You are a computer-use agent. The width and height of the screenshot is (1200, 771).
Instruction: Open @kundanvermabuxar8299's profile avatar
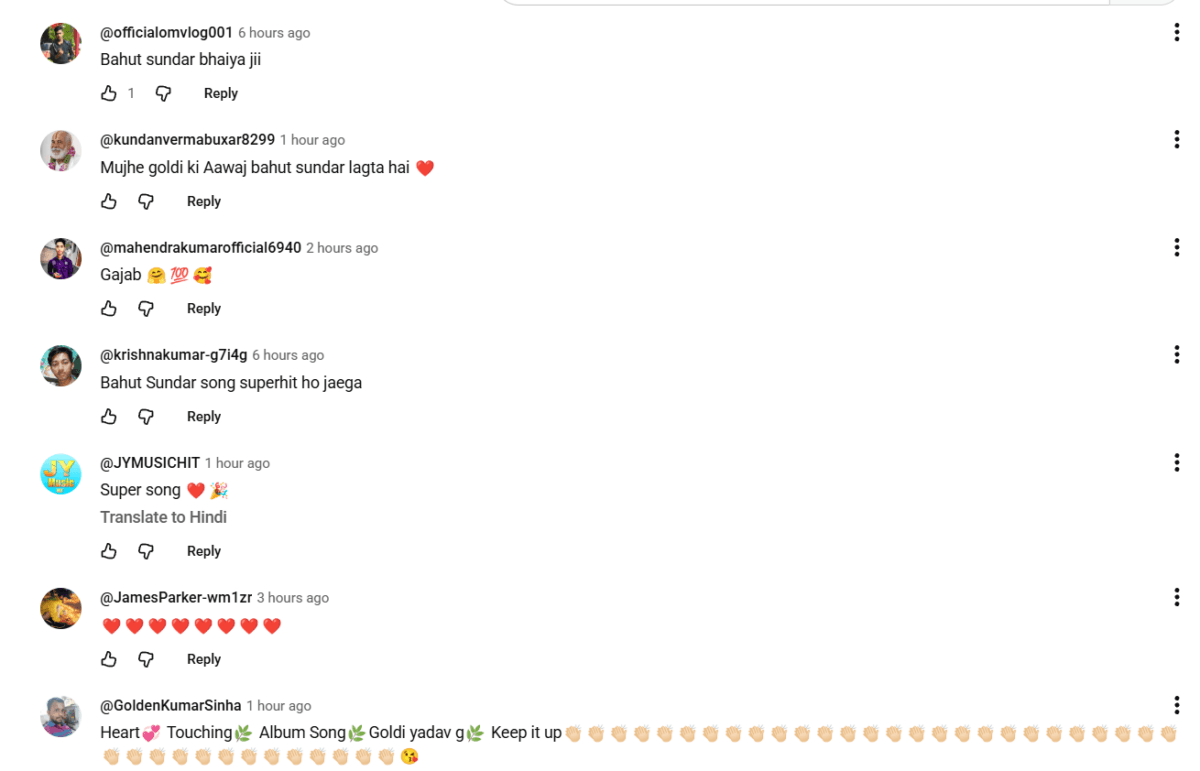[x=61, y=151]
